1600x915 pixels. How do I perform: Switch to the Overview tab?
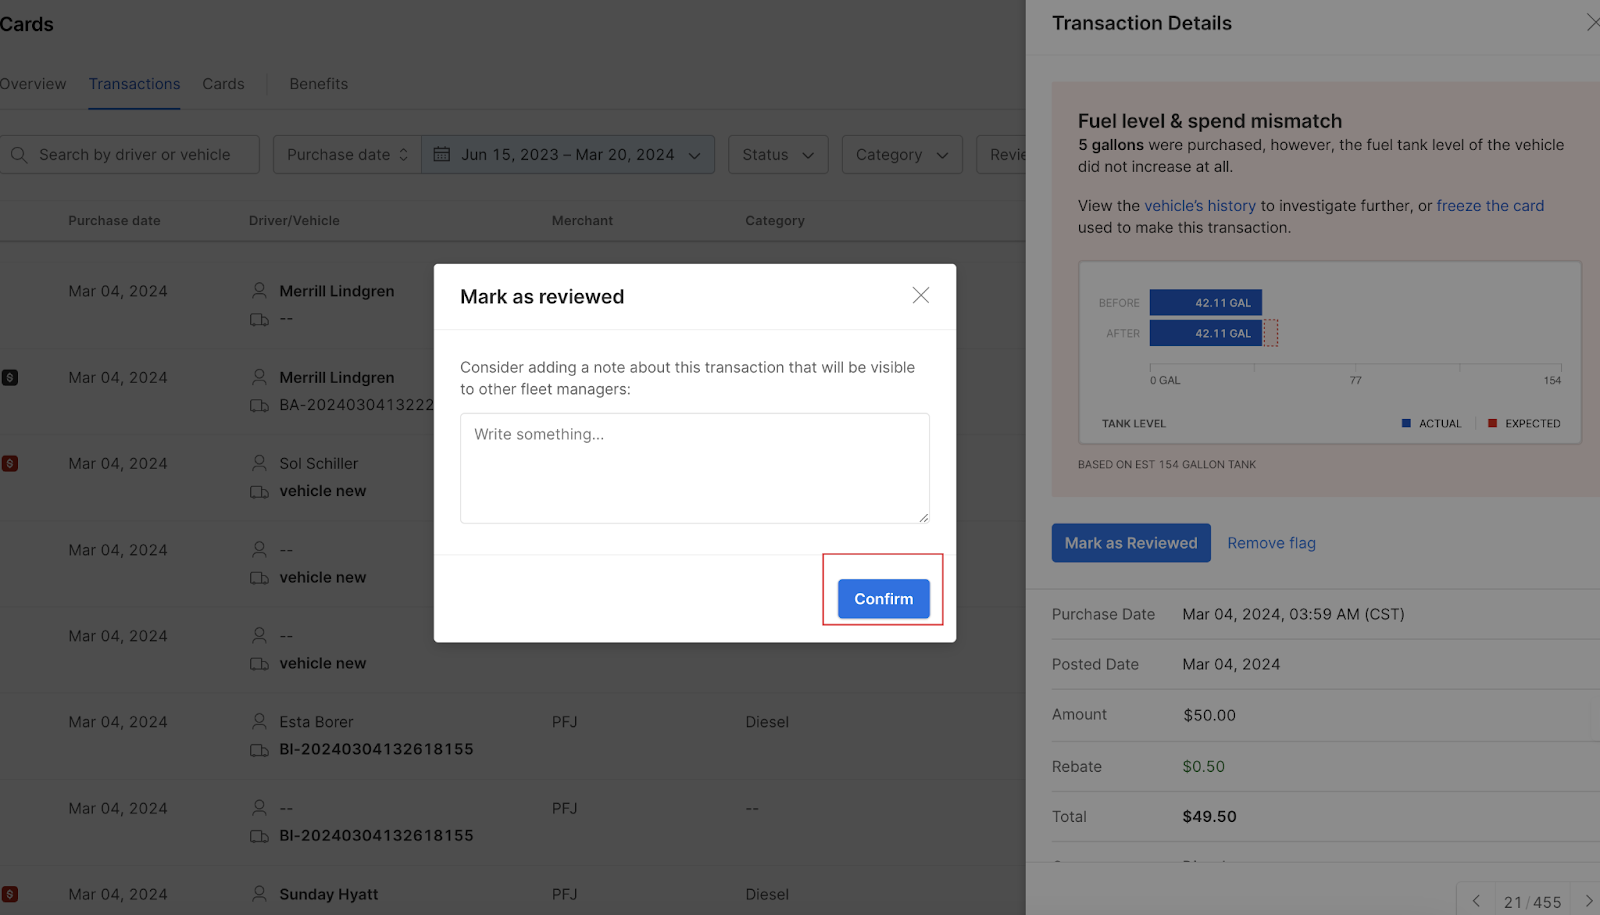coord(33,84)
